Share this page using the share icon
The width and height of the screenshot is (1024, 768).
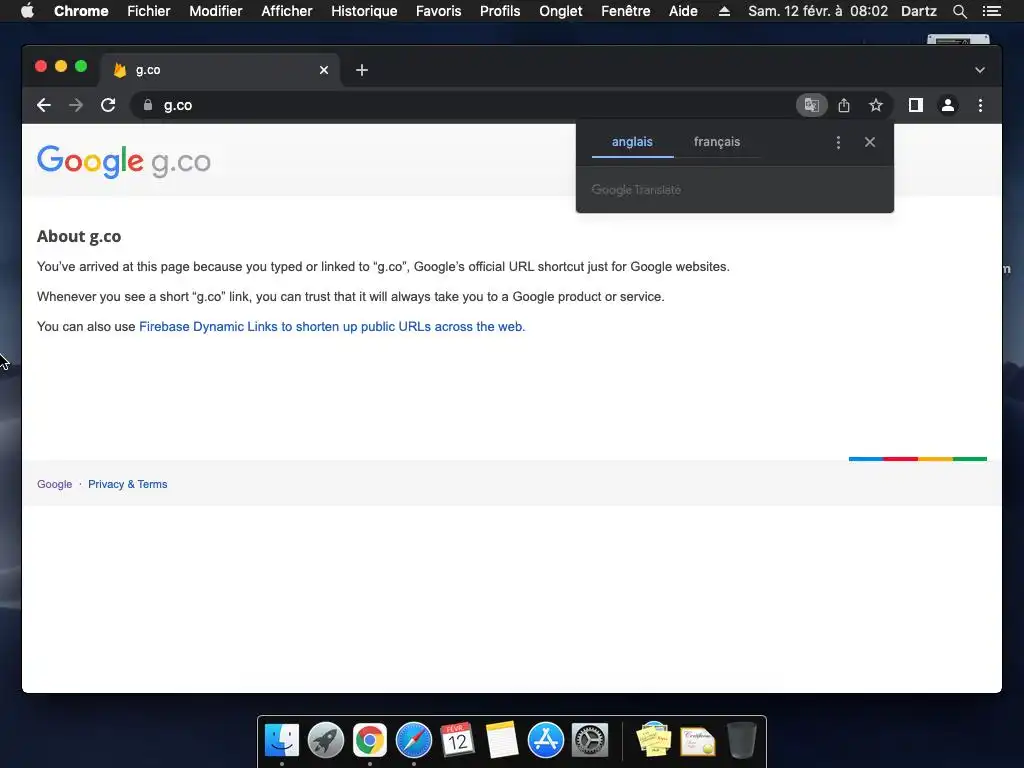[x=844, y=105]
